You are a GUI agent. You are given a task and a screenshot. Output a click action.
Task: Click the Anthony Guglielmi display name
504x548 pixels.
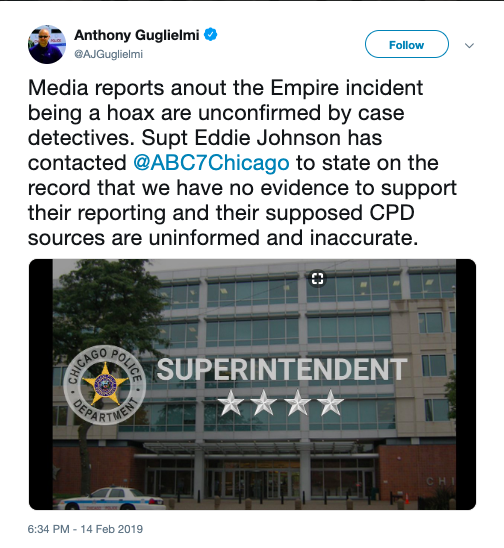pos(137,35)
